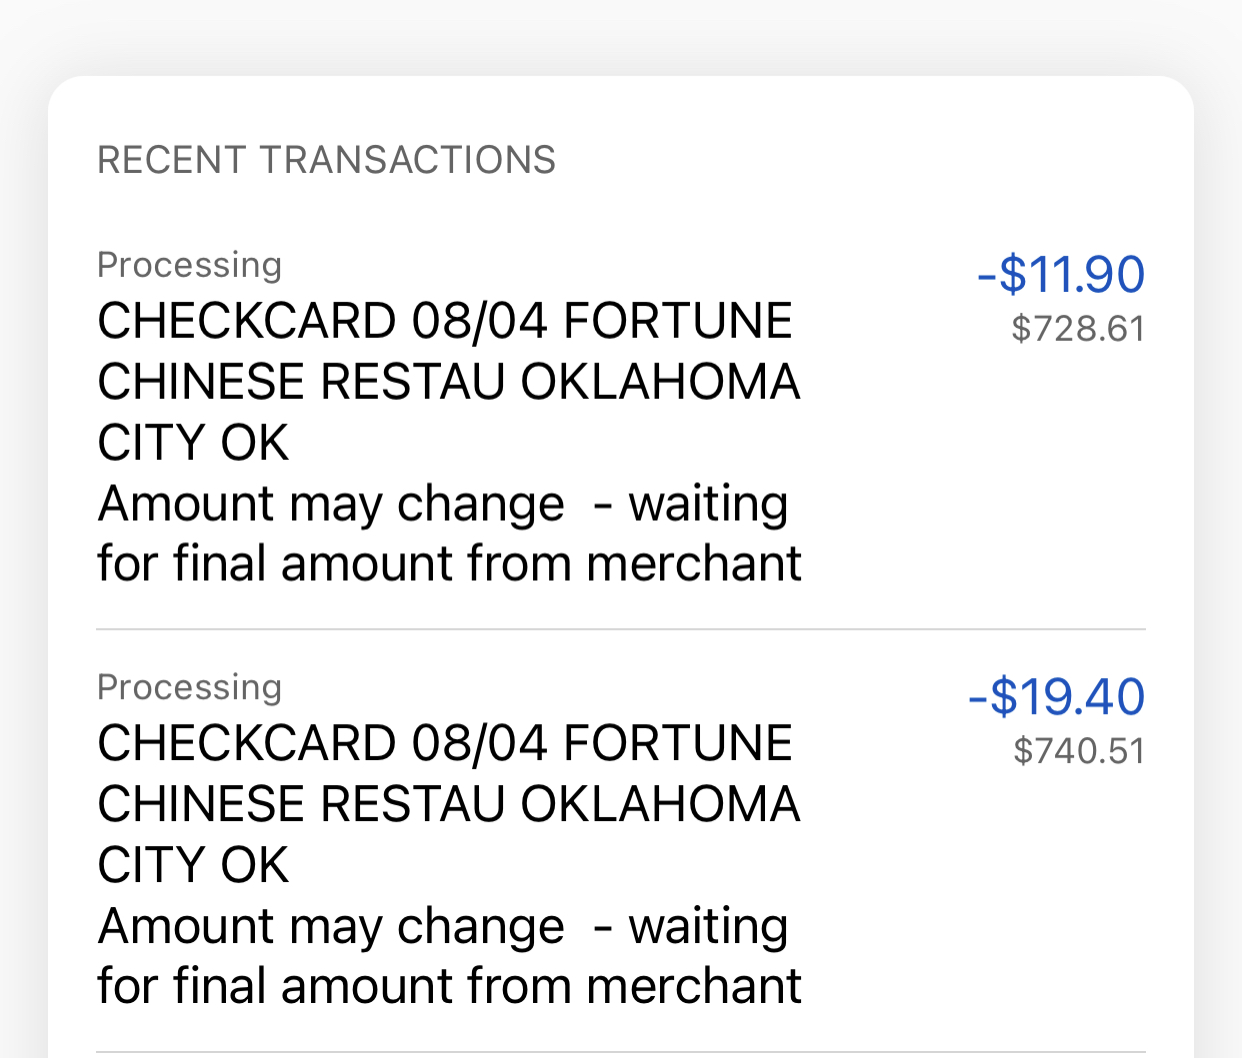The height and width of the screenshot is (1058, 1242).
Task: Tap 'CITY OK' line of the $11.90 transaction
Action: pos(193,443)
